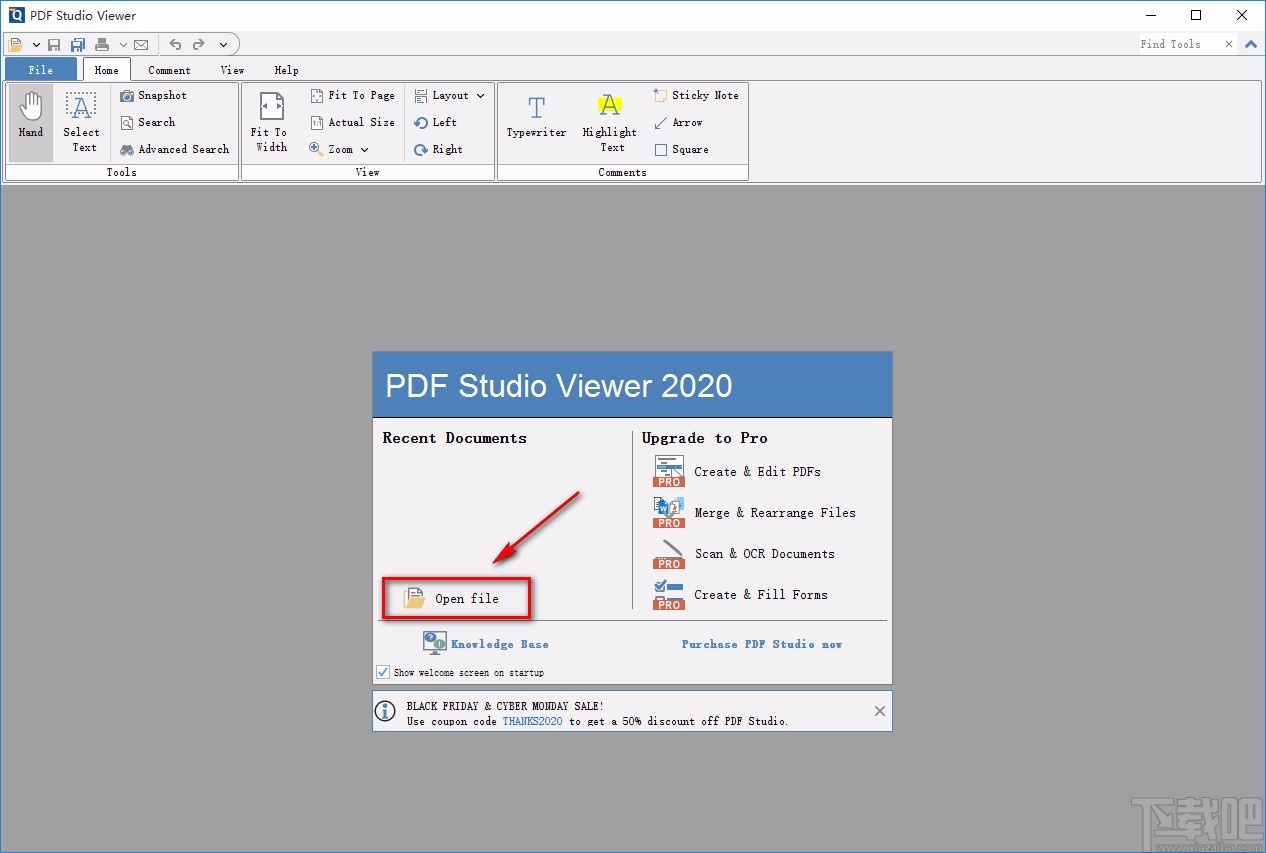1266x853 pixels.
Task: Expand the Zoom dropdown
Action: point(340,149)
